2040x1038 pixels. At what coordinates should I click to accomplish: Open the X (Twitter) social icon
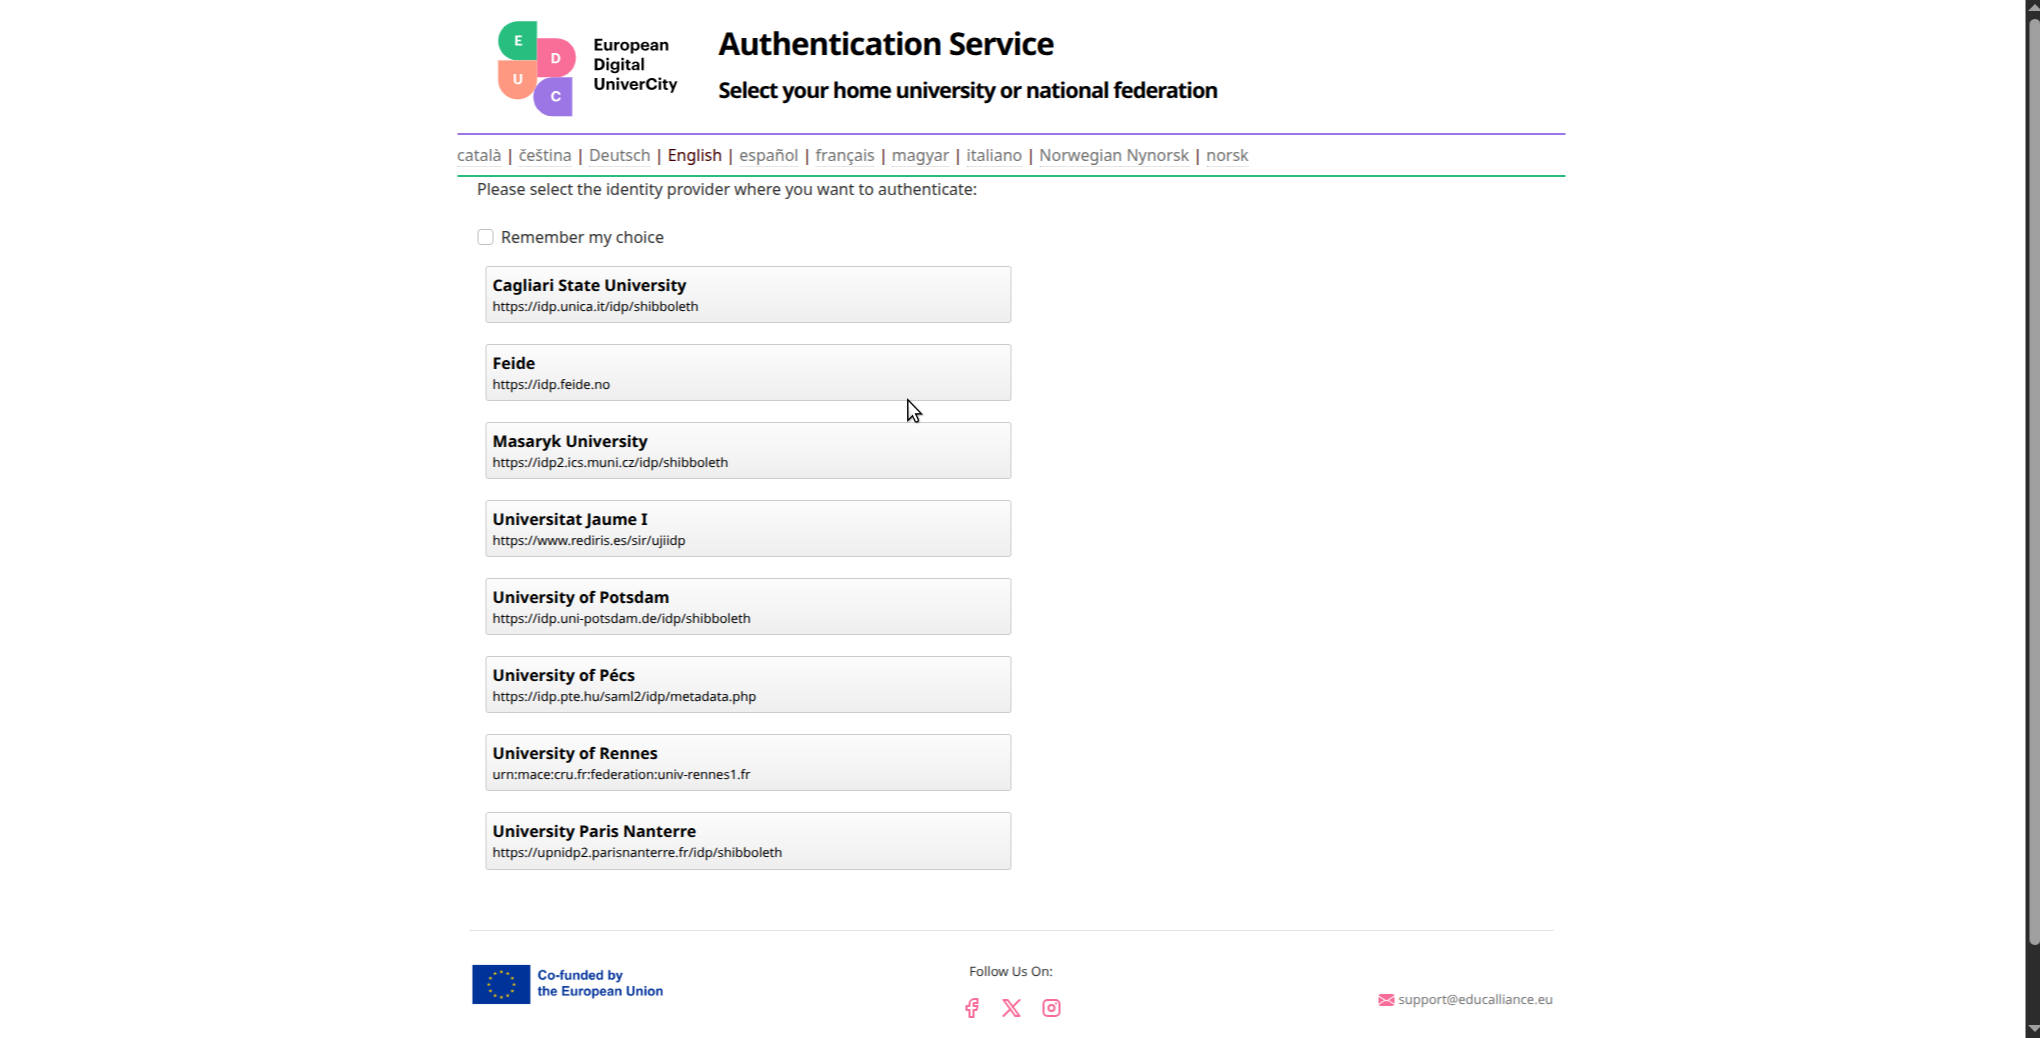point(1011,1008)
